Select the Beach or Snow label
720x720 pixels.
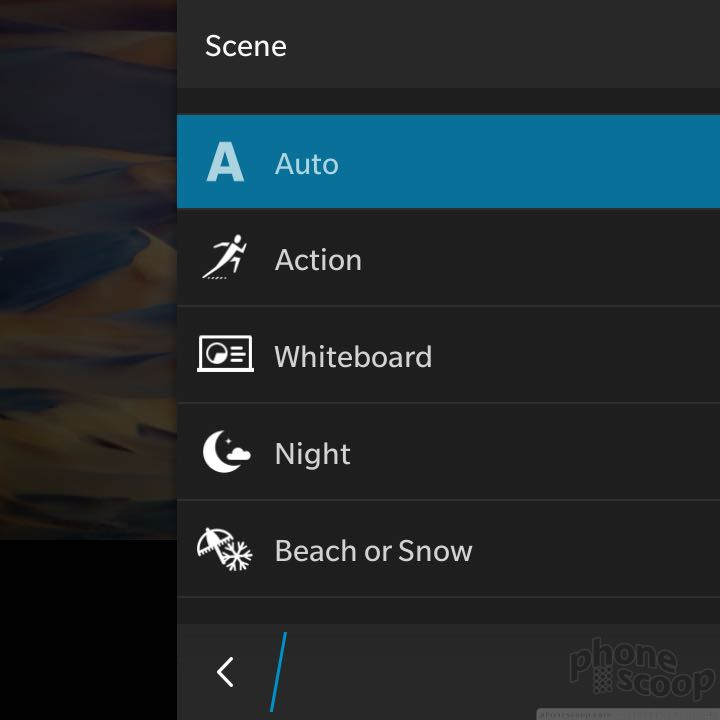pyautogui.click(x=373, y=551)
